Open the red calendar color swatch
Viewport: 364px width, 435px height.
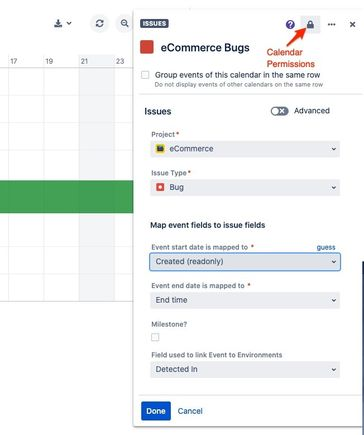coord(147,47)
